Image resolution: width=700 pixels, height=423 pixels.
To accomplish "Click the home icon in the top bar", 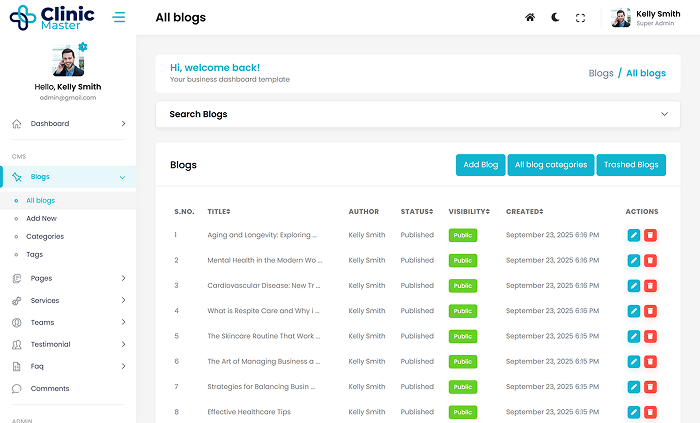I will [530, 18].
